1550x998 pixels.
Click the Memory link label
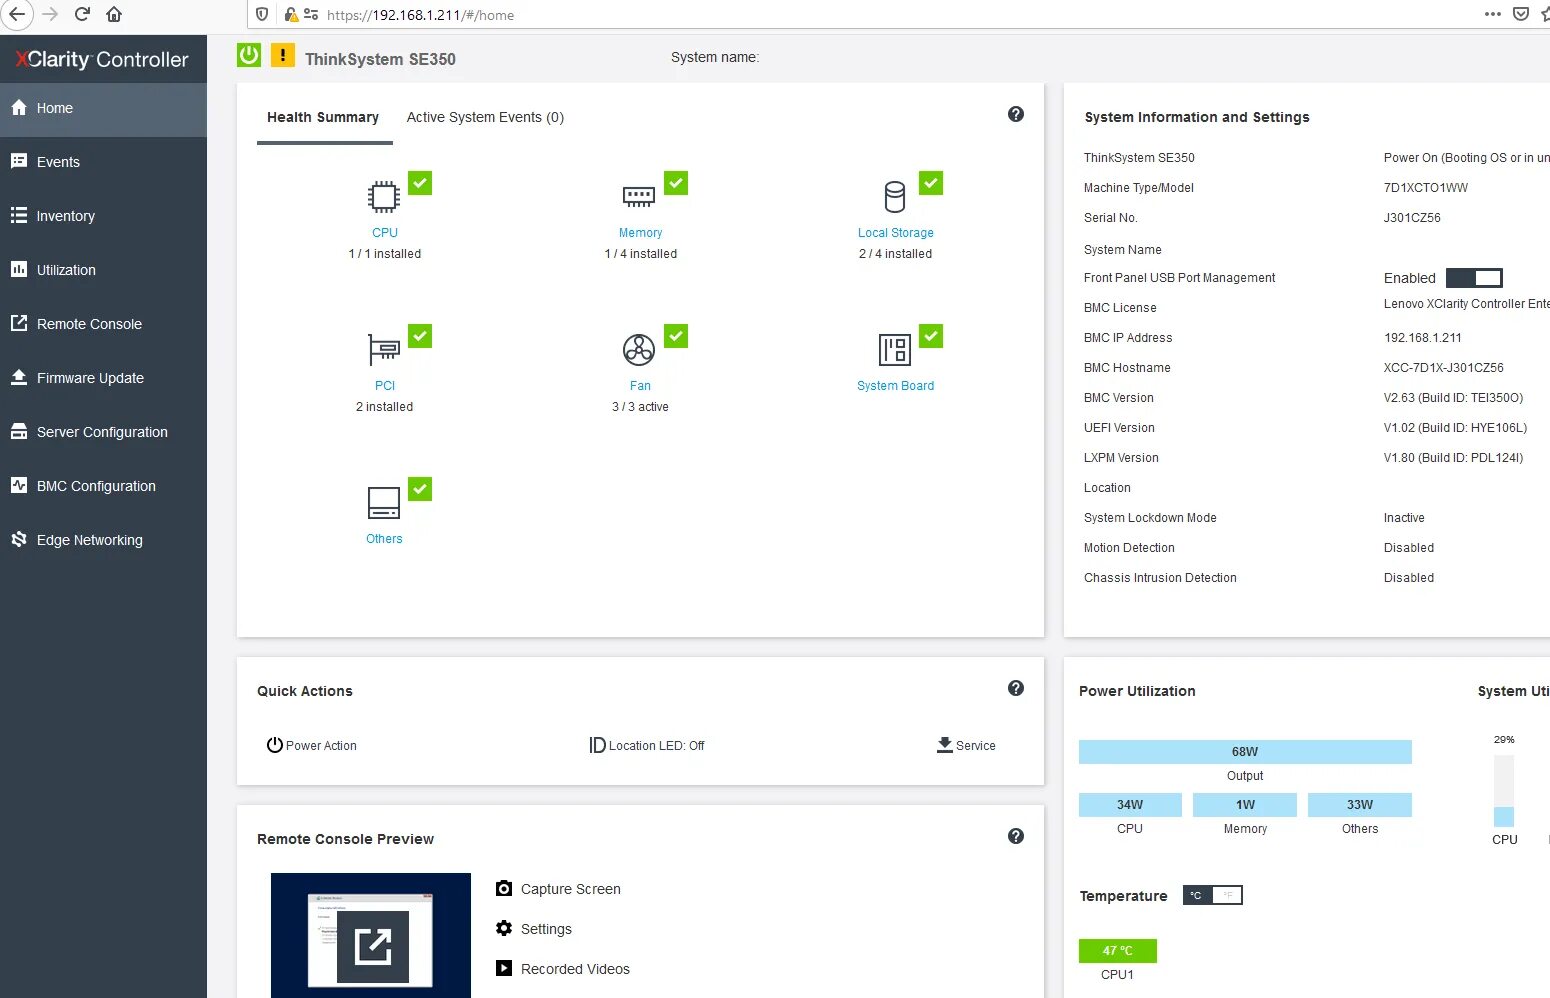pyautogui.click(x=640, y=233)
